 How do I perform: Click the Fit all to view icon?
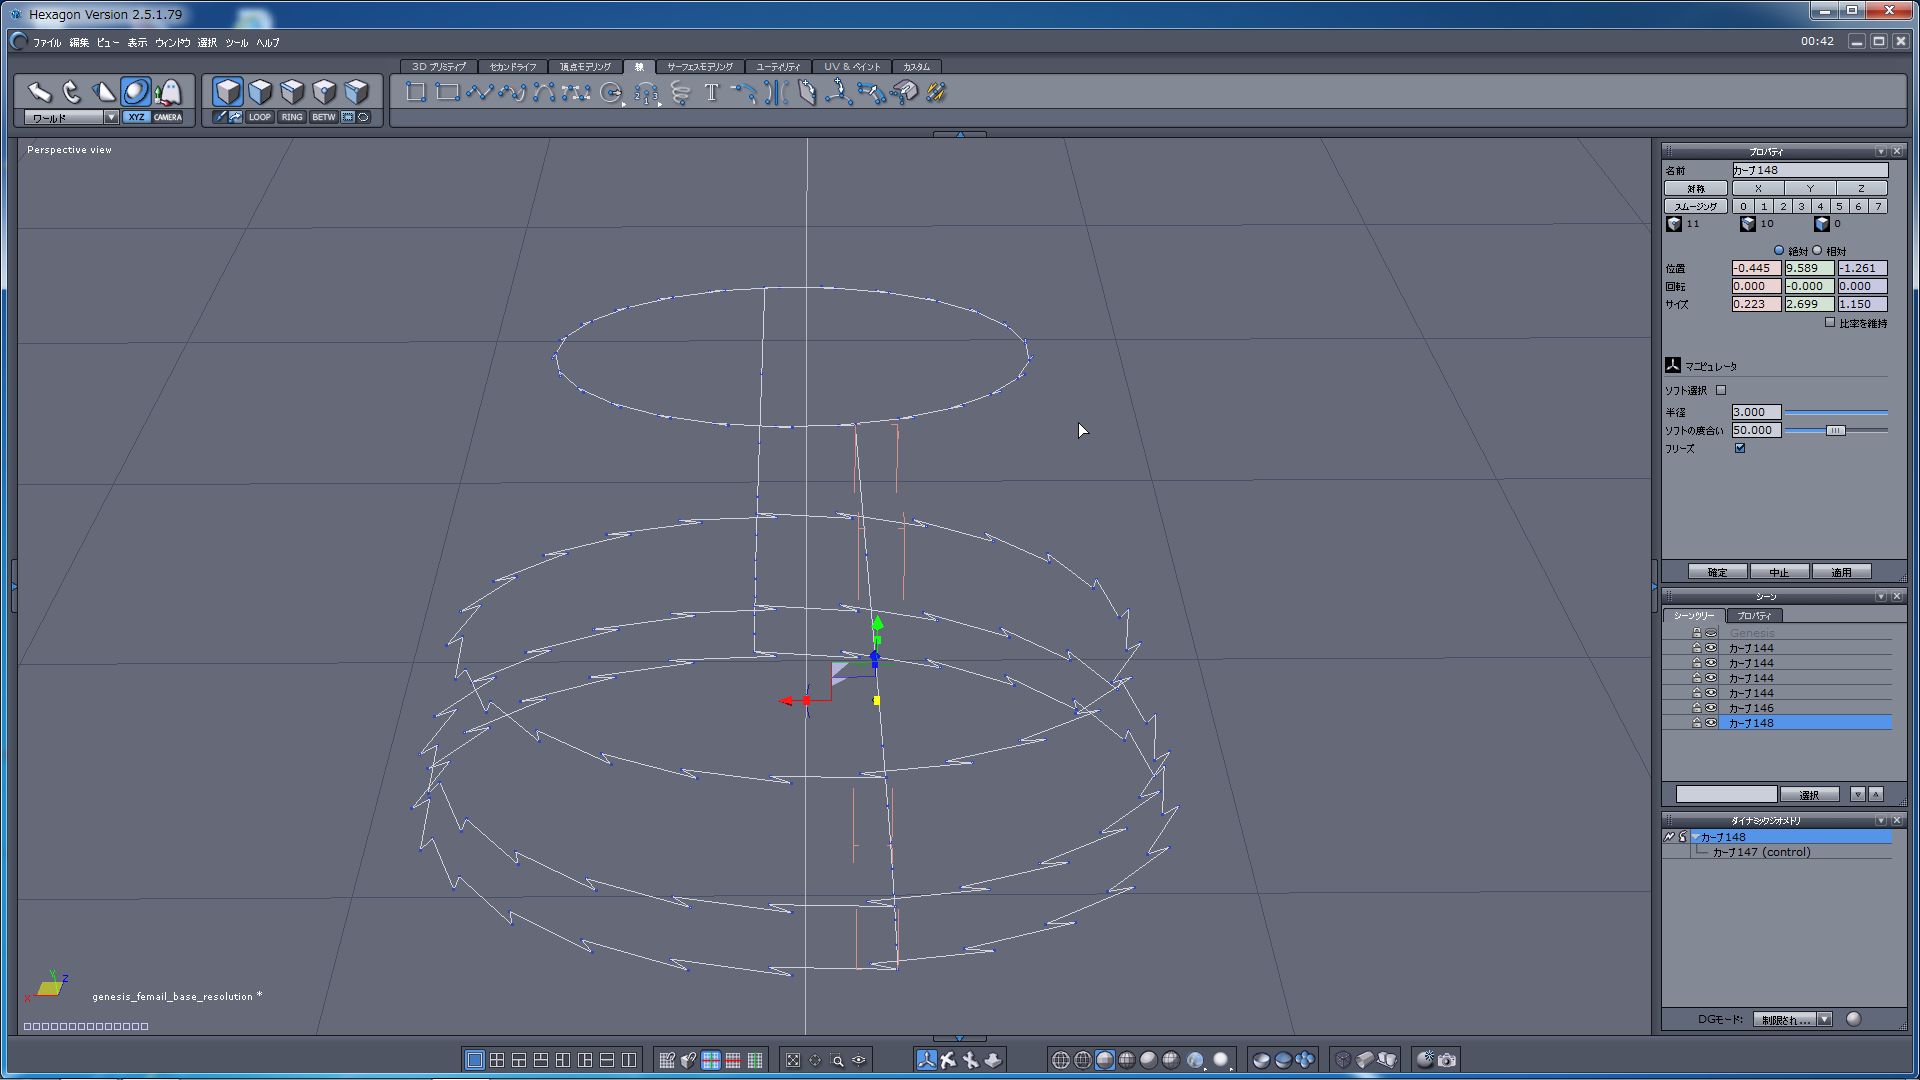coord(793,1060)
